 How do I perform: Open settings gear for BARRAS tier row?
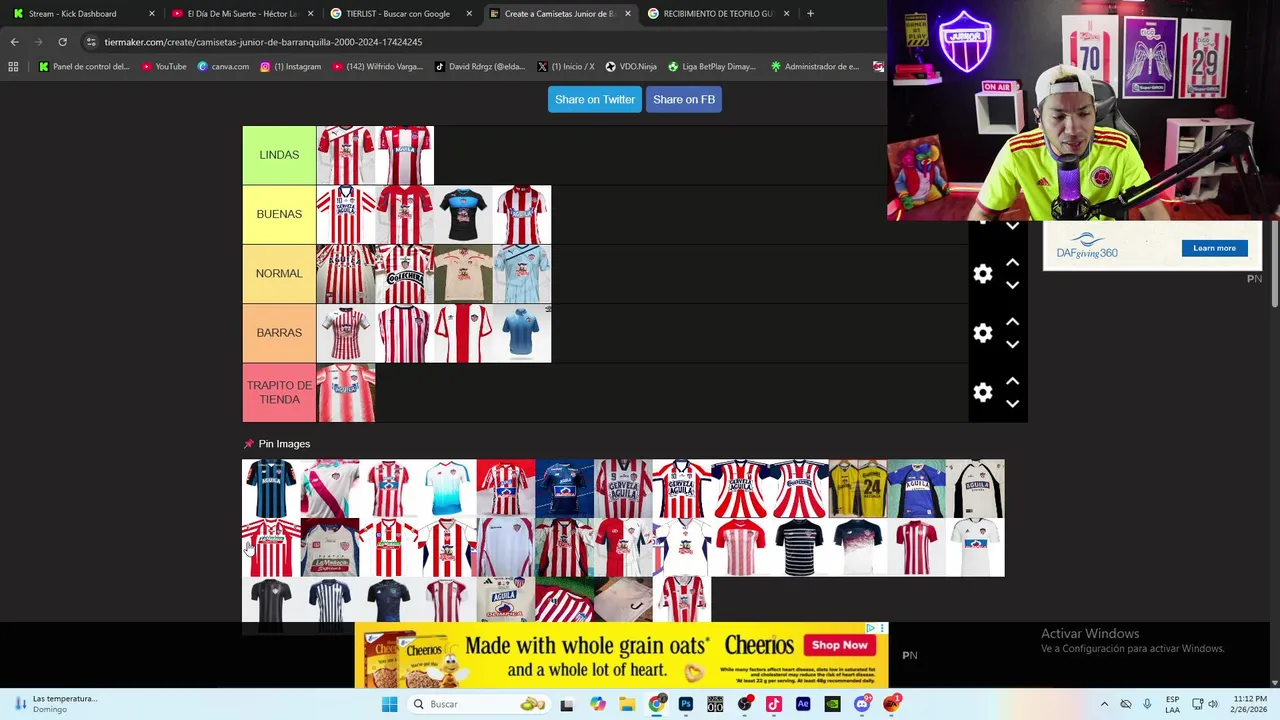[x=983, y=333]
